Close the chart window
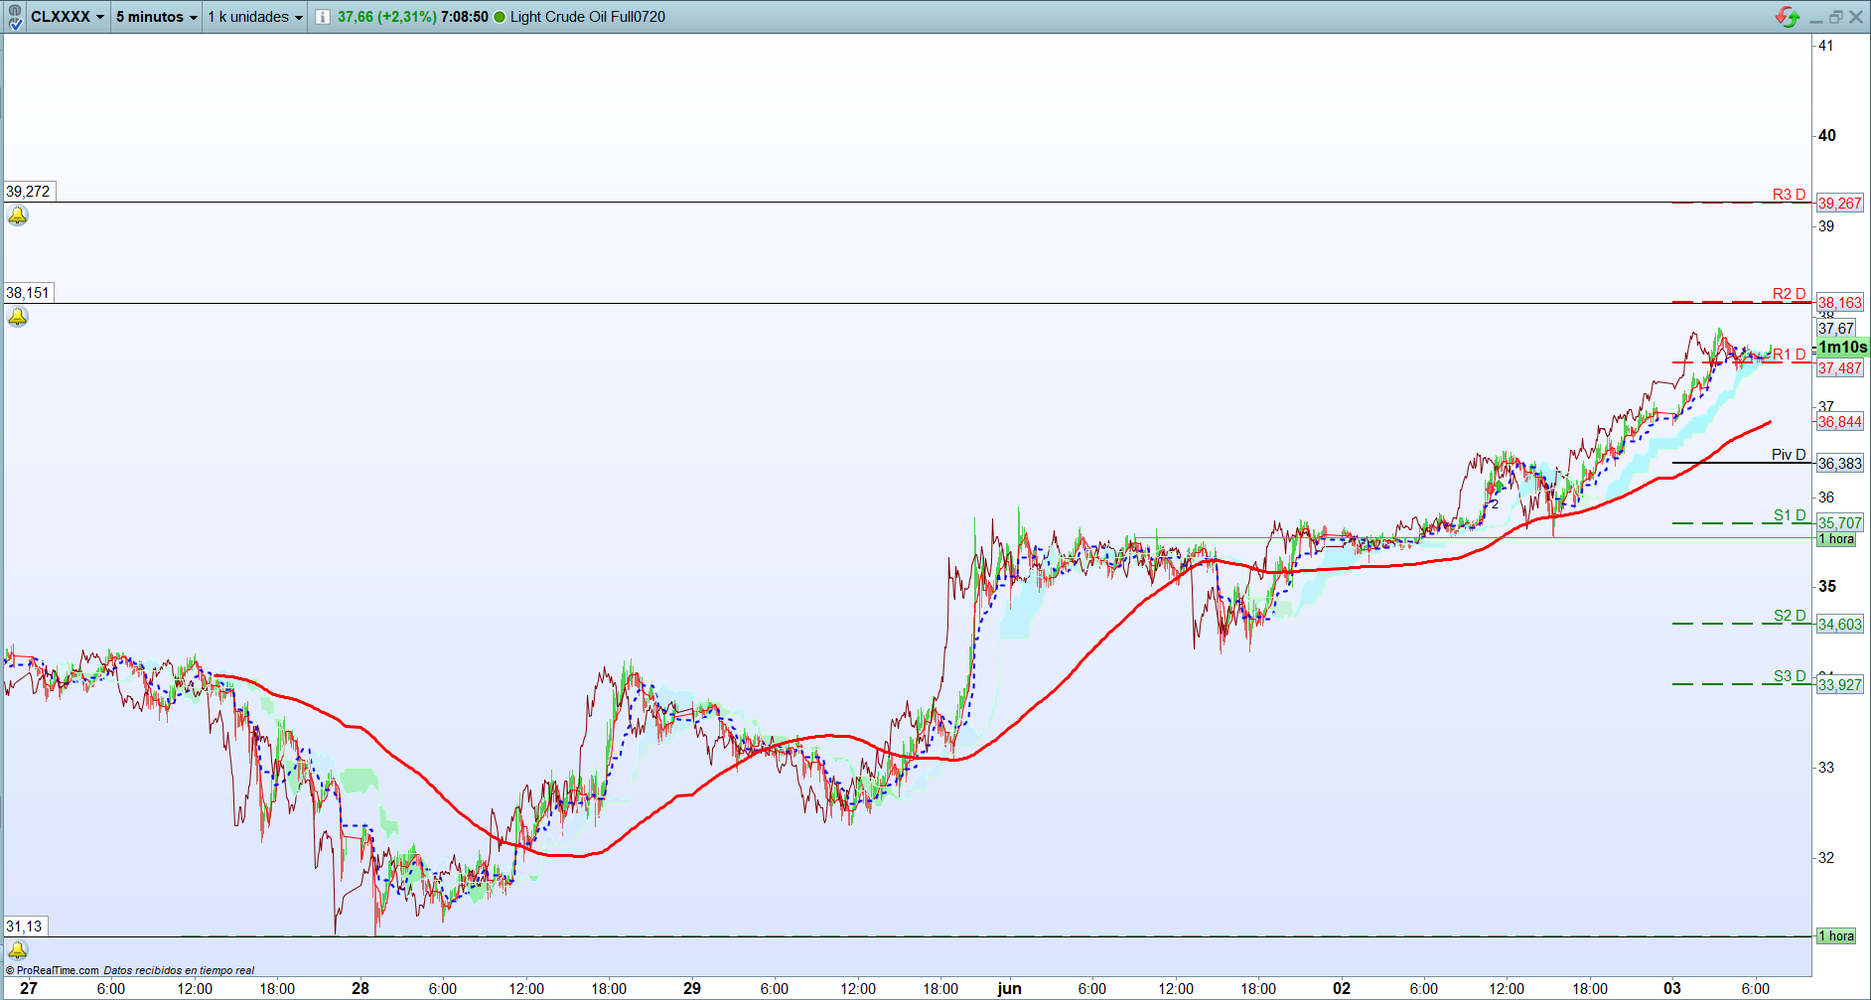Viewport: 1871px width, 1000px height. pyautogui.click(x=1856, y=17)
